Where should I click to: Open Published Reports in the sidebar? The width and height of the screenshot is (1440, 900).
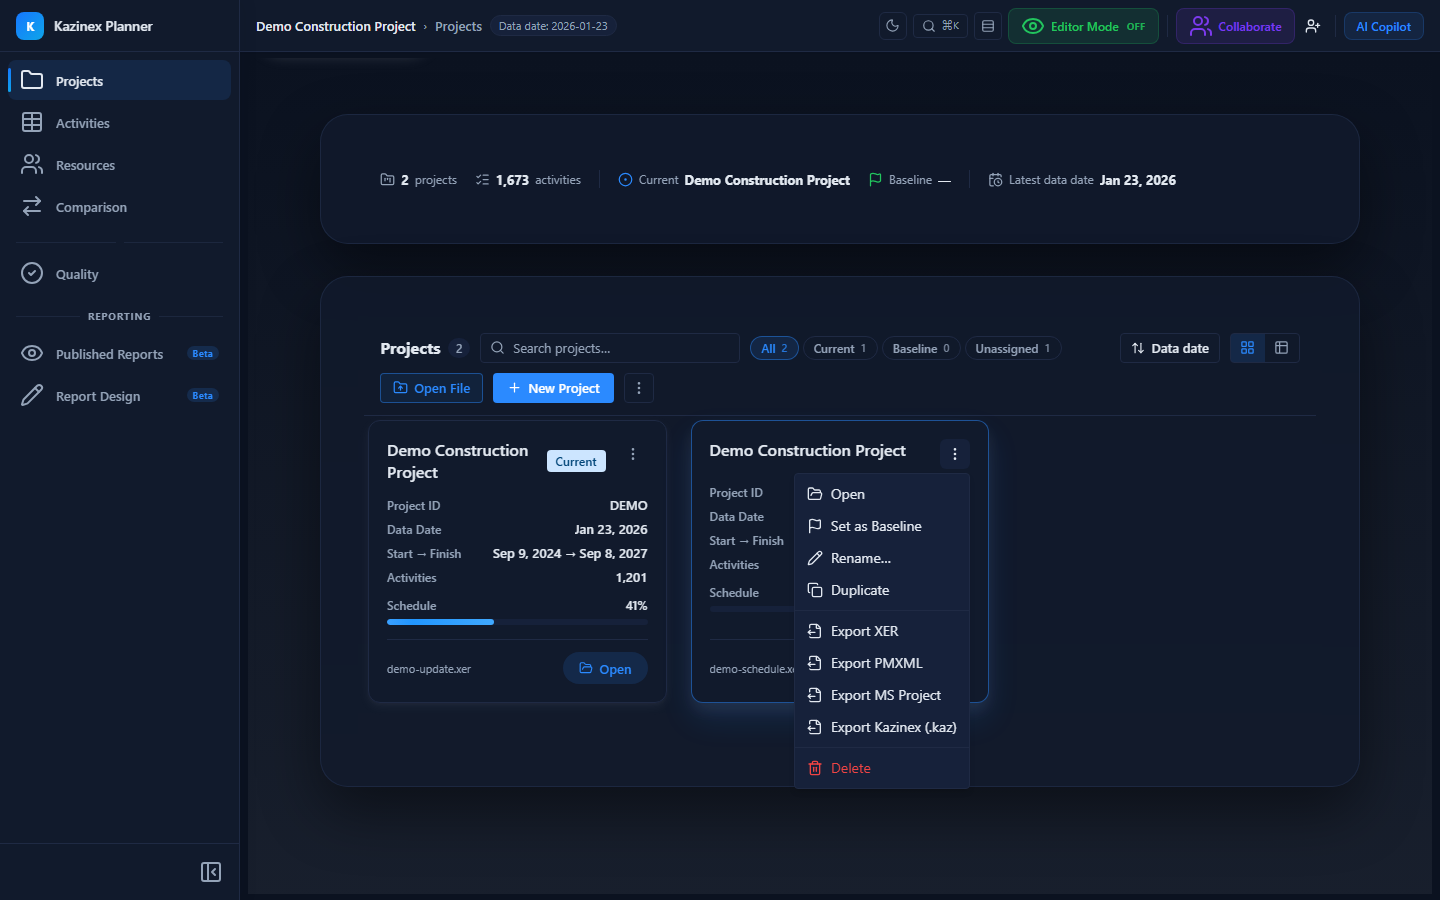pyautogui.click(x=120, y=354)
